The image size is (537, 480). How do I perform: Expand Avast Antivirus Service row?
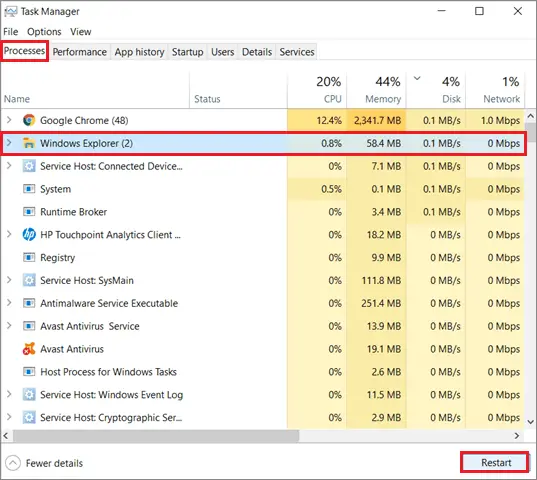[9, 326]
